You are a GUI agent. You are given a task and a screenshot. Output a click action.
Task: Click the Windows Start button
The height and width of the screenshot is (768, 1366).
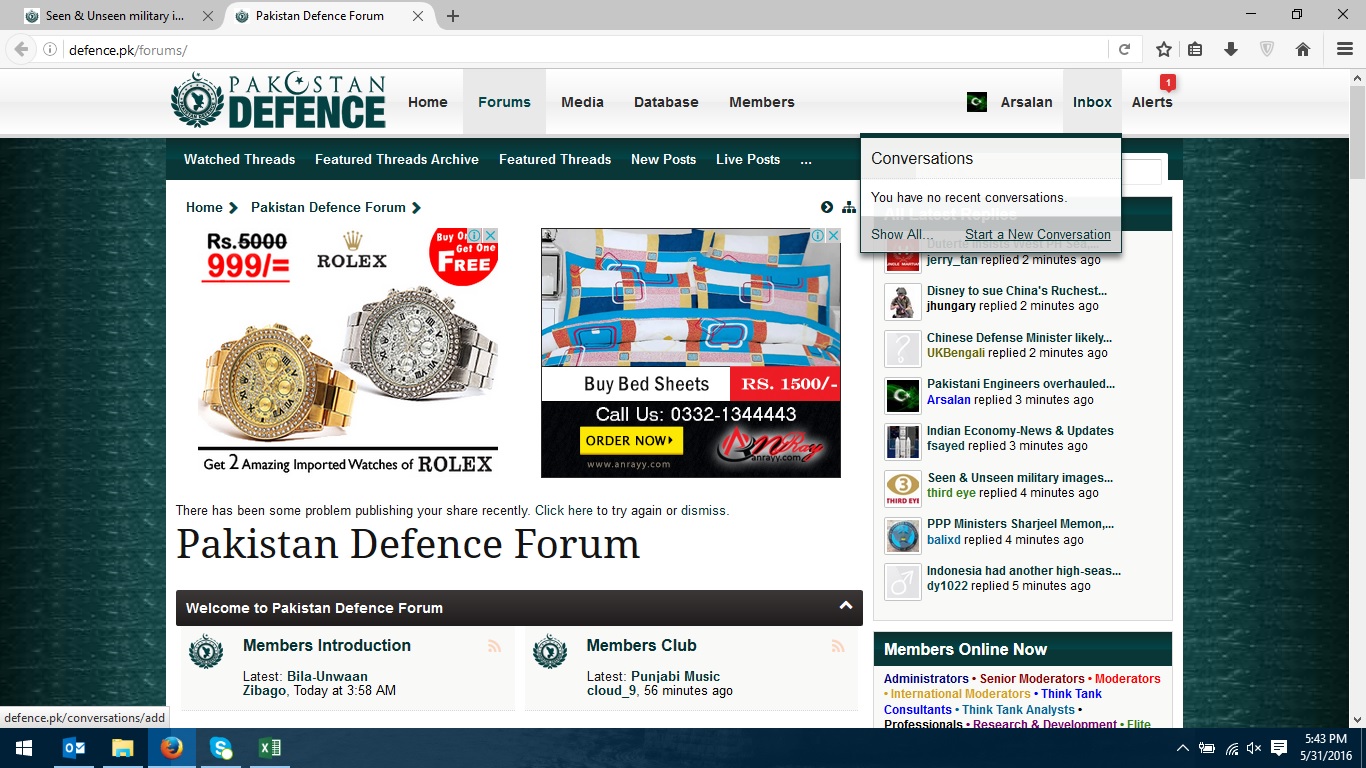pyautogui.click(x=24, y=748)
